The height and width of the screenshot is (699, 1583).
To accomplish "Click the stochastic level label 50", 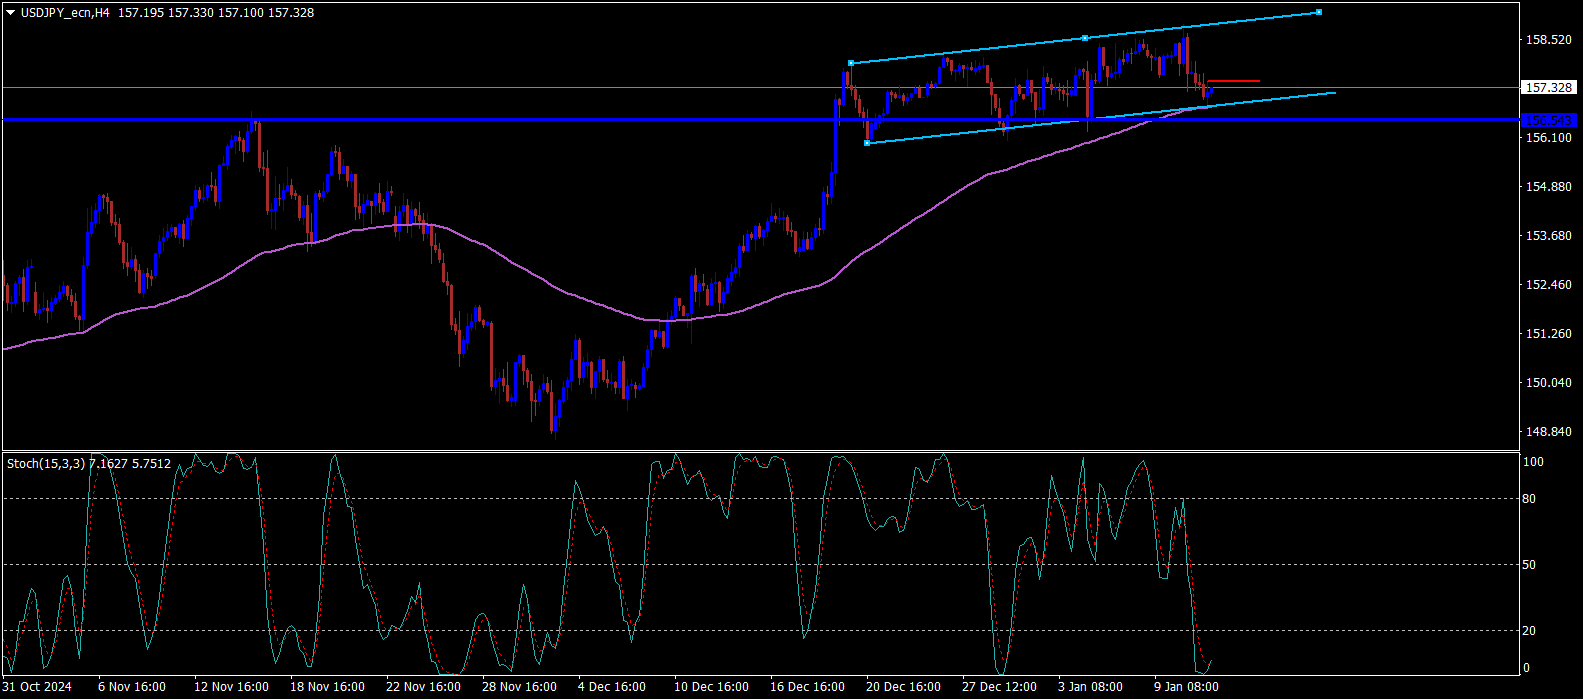I will [1529, 565].
